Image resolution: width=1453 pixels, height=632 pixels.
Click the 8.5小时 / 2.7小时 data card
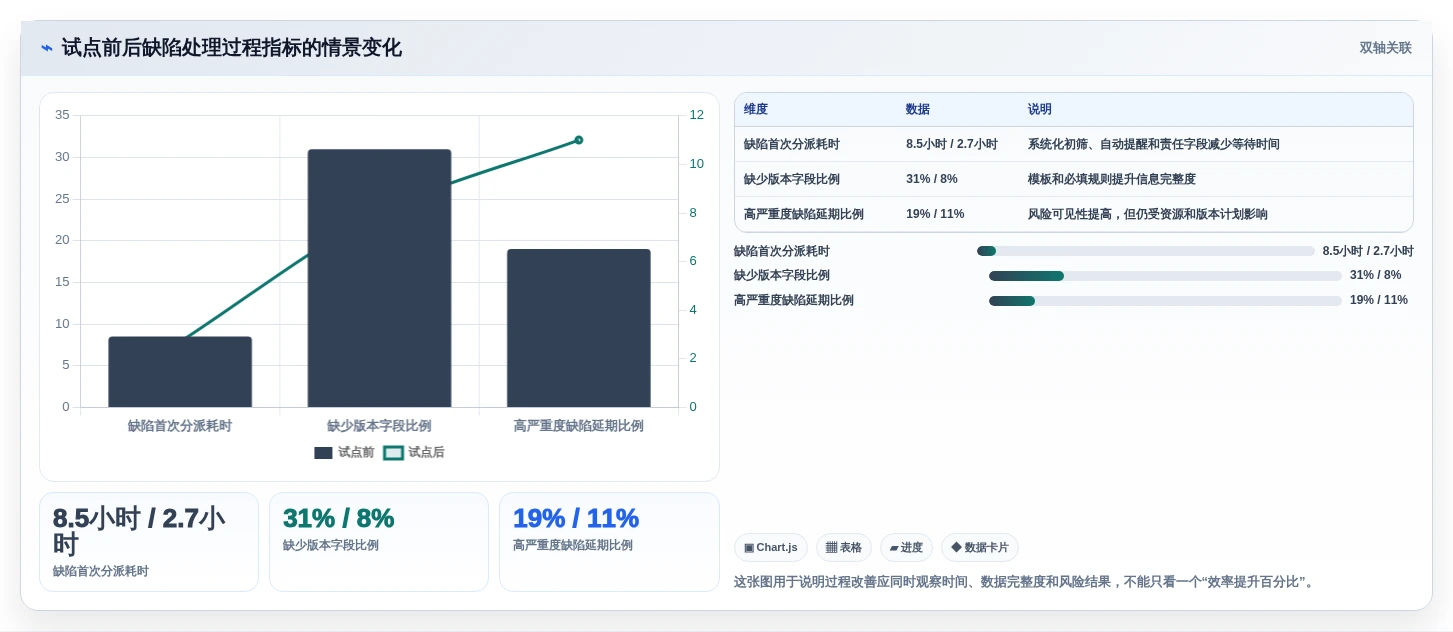click(149, 542)
